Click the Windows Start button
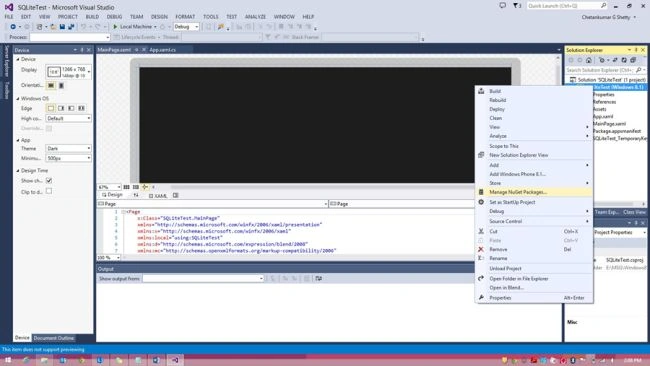The width and height of the screenshot is (650, 366). click(7, 360)
